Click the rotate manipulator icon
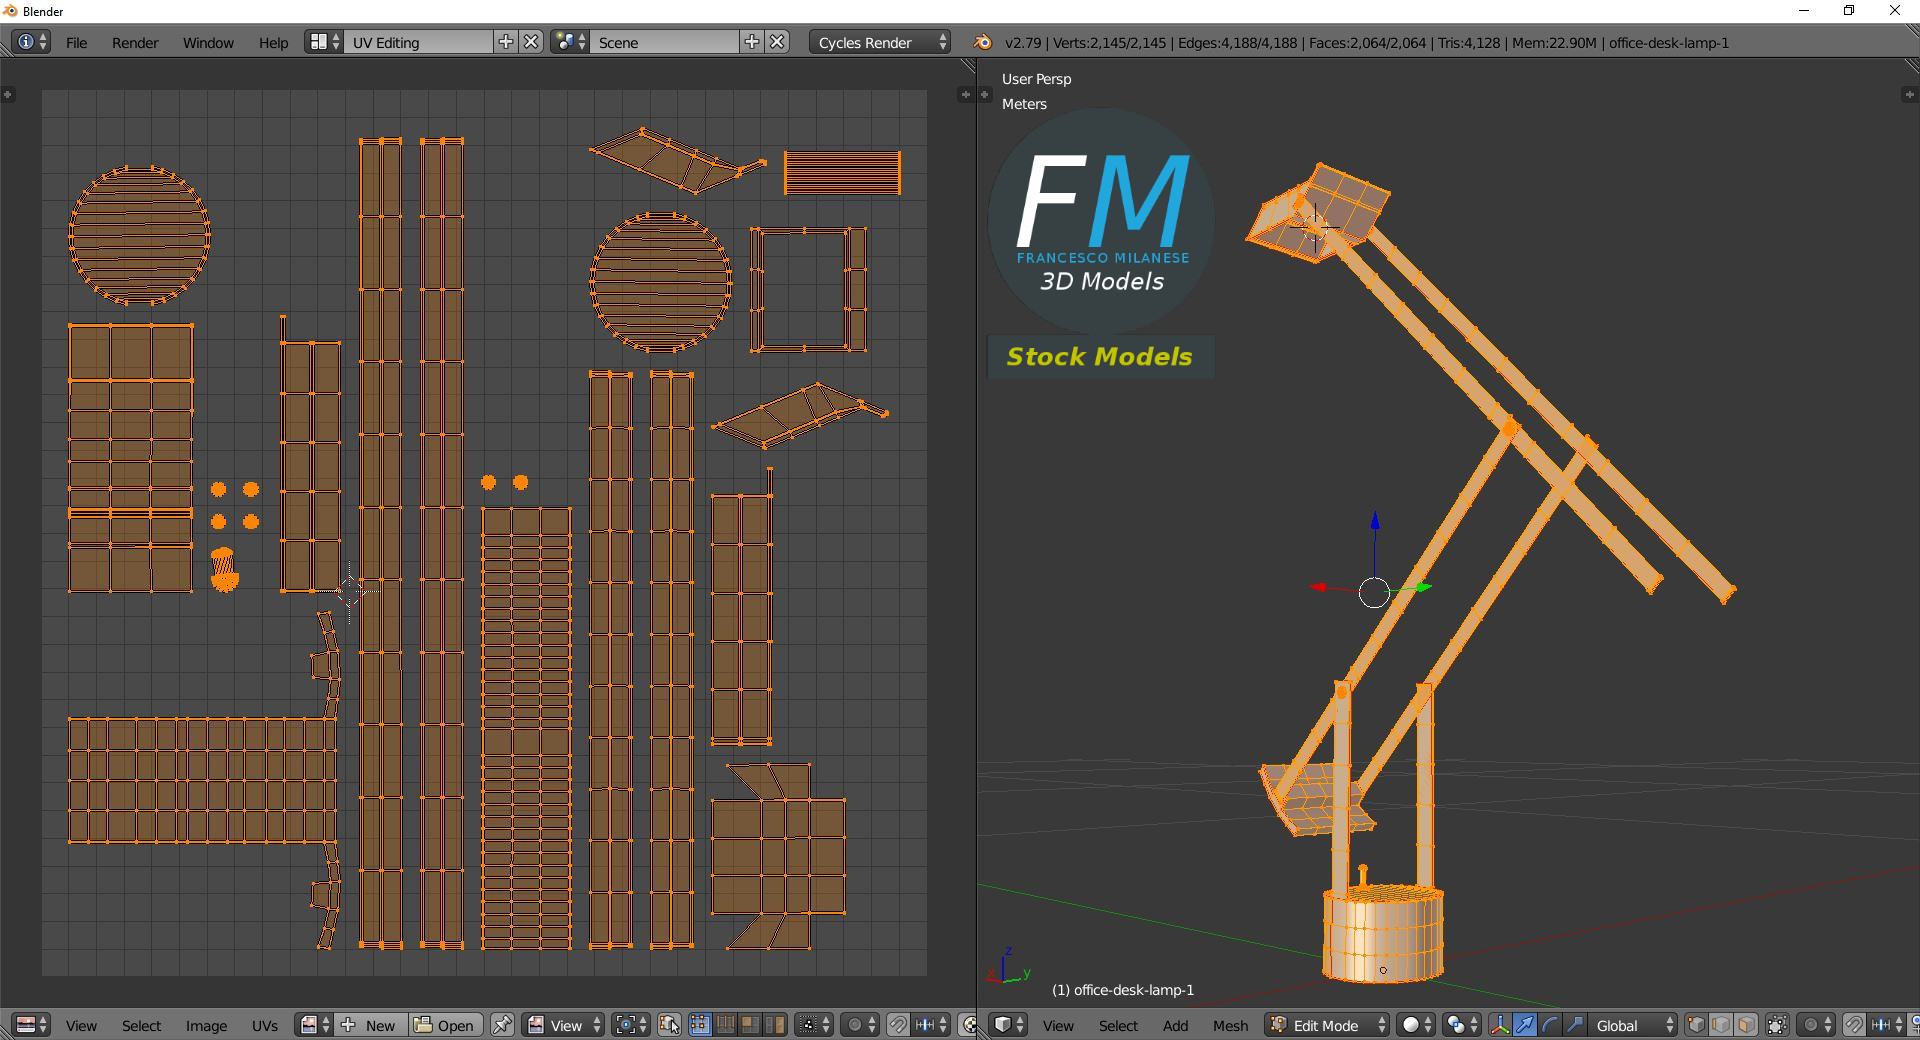The height and width of the screenshot is (1040, 1920). pos(1550,1025)
